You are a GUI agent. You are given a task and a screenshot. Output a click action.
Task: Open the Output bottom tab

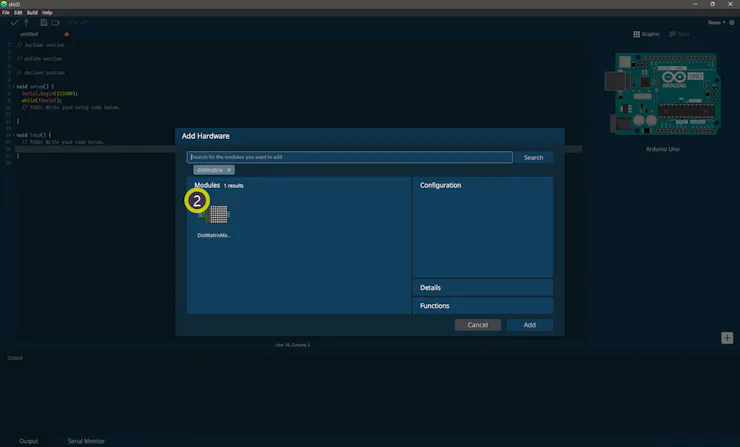[x=28, y=441]
